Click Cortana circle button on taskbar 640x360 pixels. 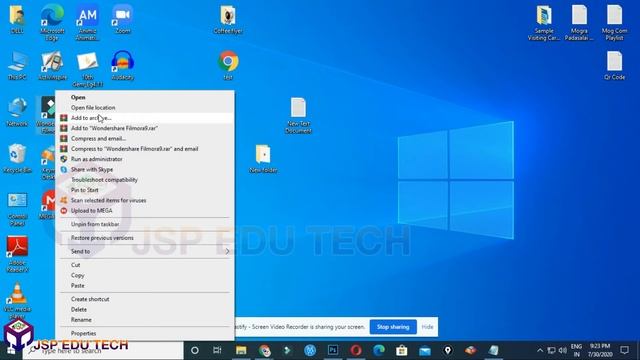pyautogui.click(x=195, y=350)
